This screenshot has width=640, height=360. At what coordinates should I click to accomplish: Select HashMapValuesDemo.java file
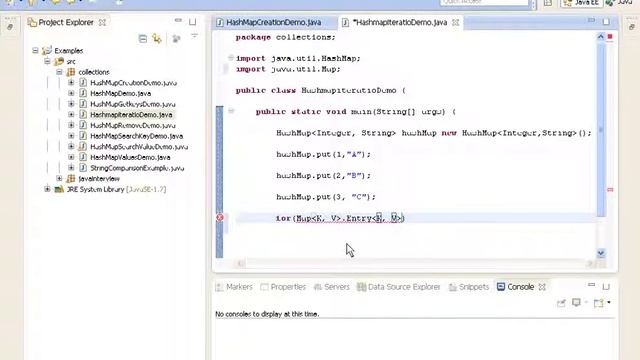[x=130, y=157]
